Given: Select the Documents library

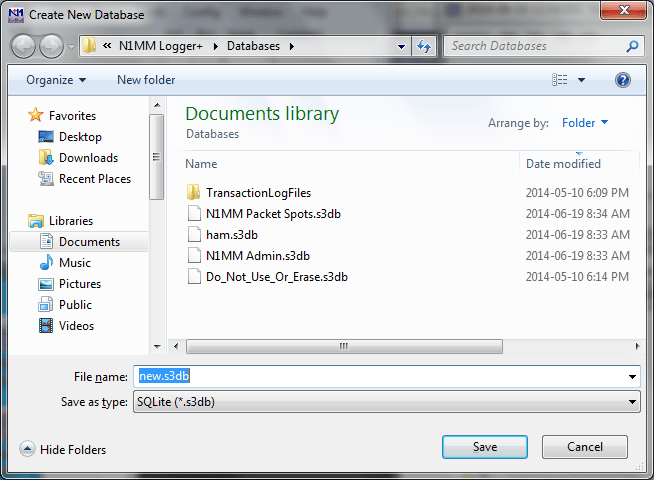Looking at the screenshot, I should click(89, 241).
